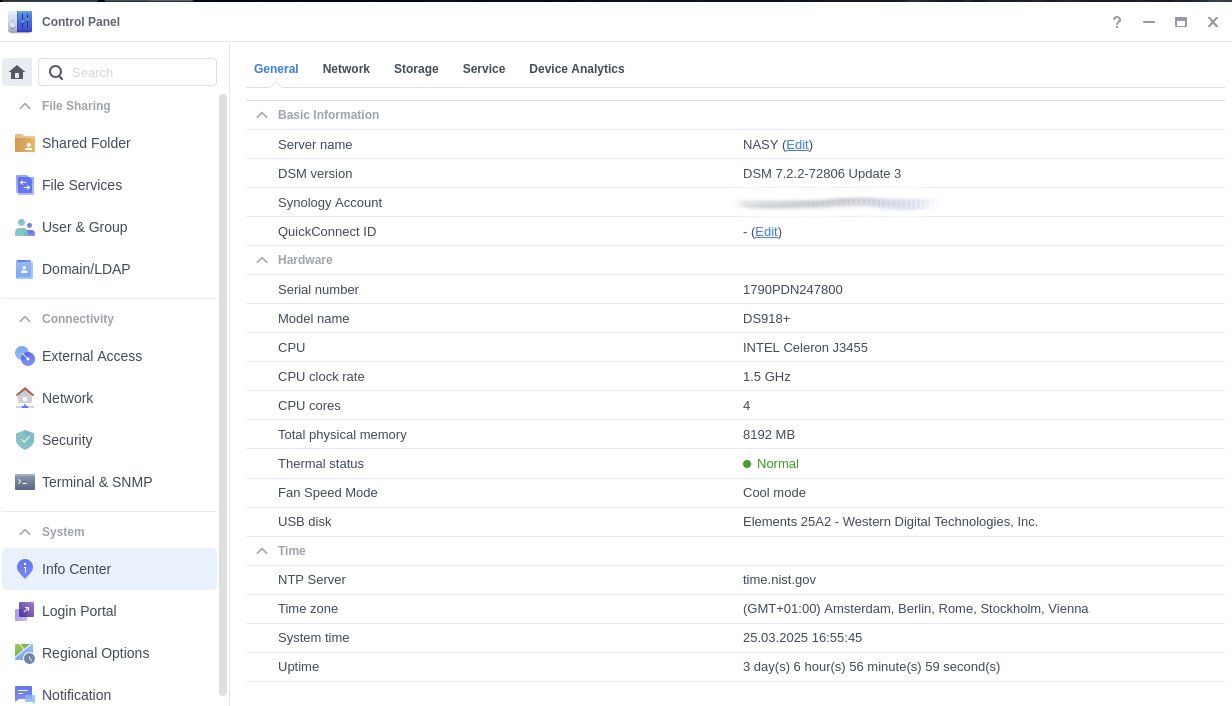Viewport: 1232px width, 706px height.
Task: Click the Synology Account blurred value
Action: tap(834, 203)
